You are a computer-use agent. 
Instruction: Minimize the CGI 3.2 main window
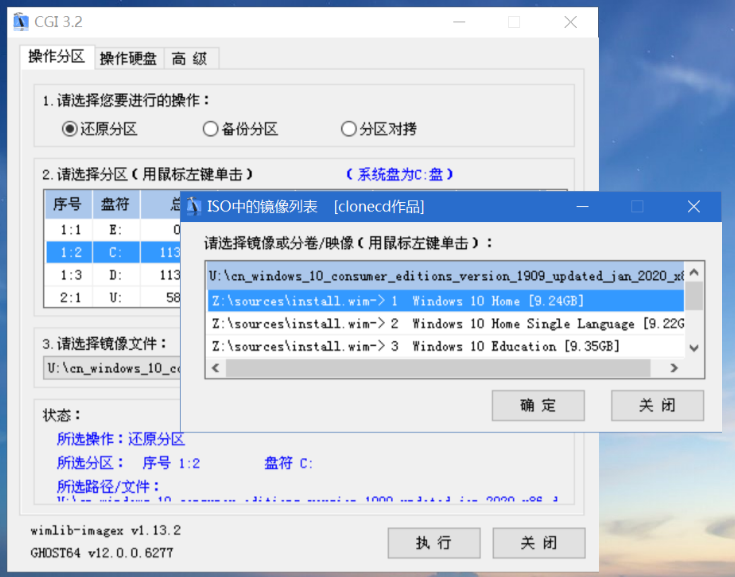(x=459, y=22)
